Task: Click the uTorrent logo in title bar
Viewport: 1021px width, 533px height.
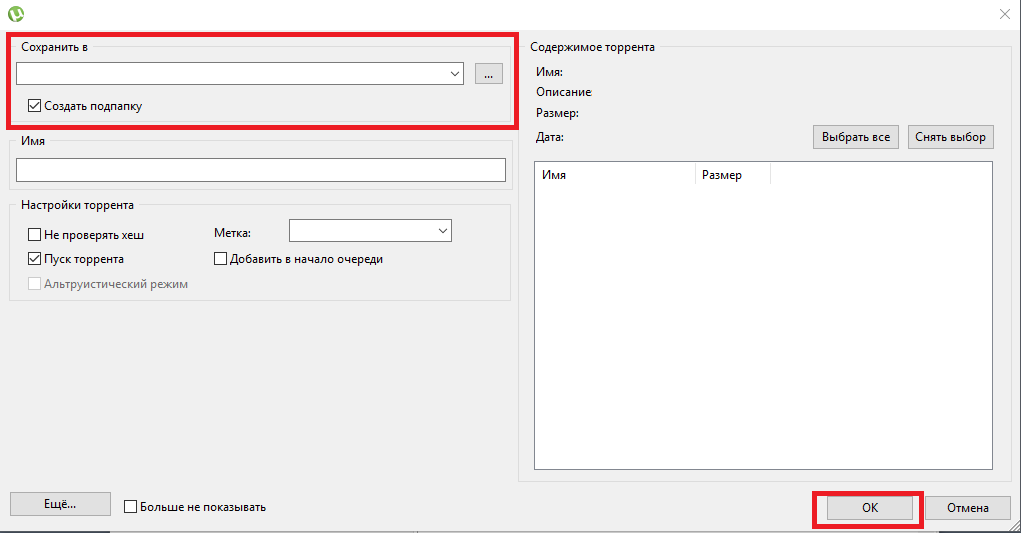Action: [x=15, y=14]
